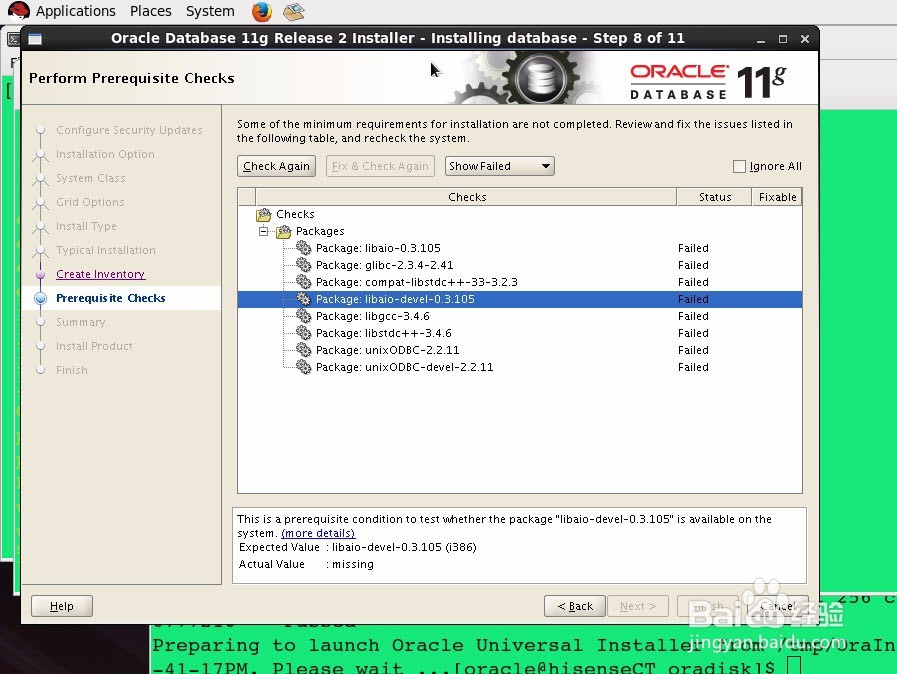The image size is (897, 674).
Task: Click the gear icon next to glibc-2.3.4-2.41
Action: click(x=304, y=265)
